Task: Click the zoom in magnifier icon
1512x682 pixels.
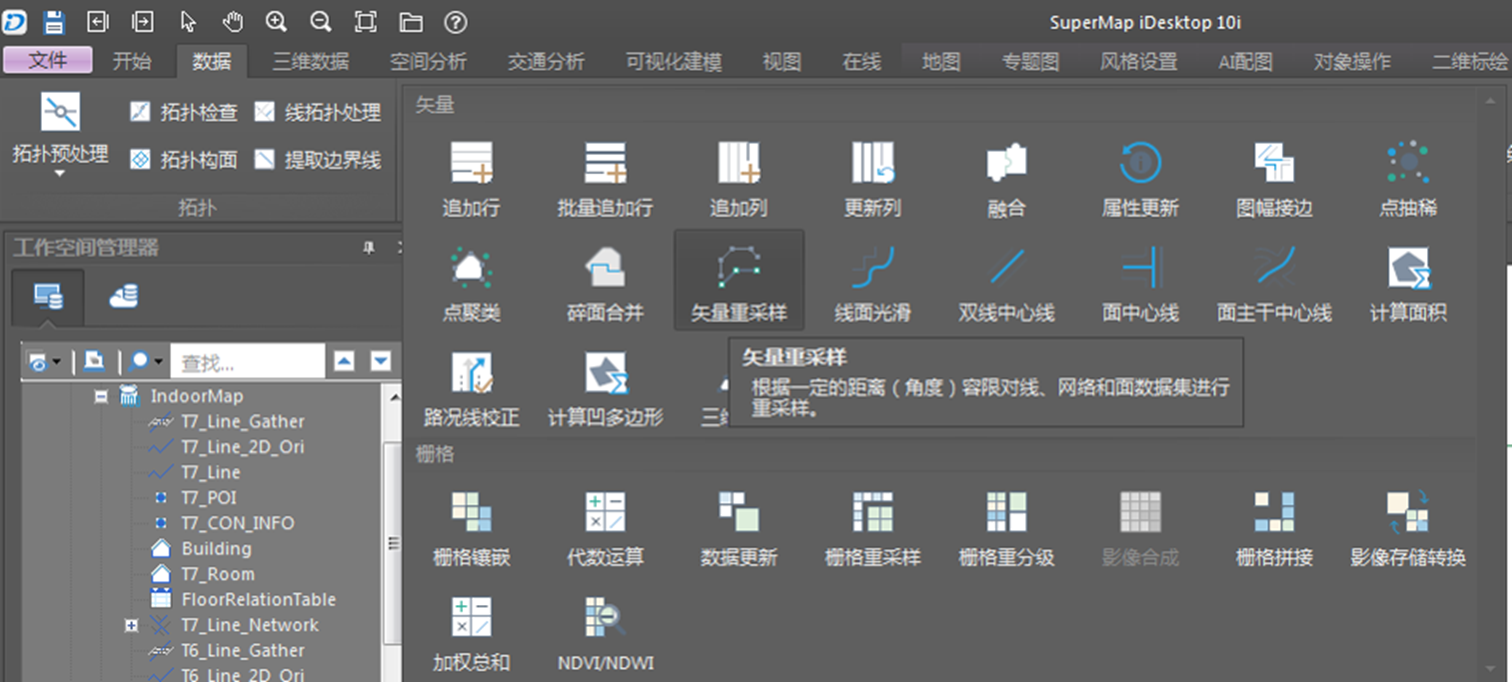Action: click(276, 21)
